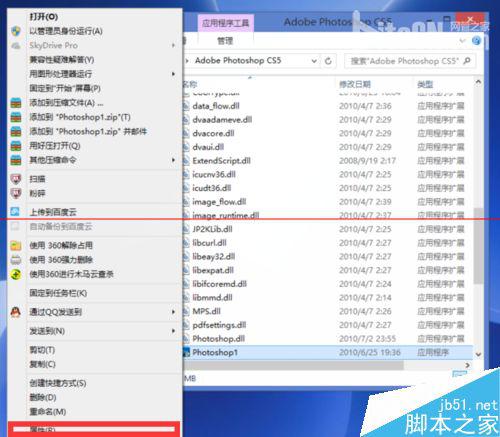Click the magnifier icon in the search box
Viewport: 500px width, 437px height.
[467, 61]
